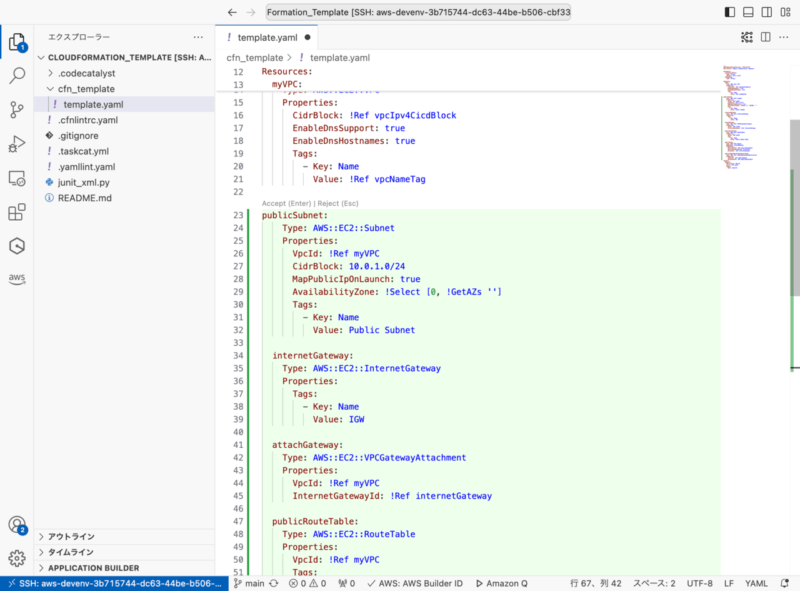800x591 pixels.
Task: Change encoding via UTF-8 status item
Action: tap(699, 583)
